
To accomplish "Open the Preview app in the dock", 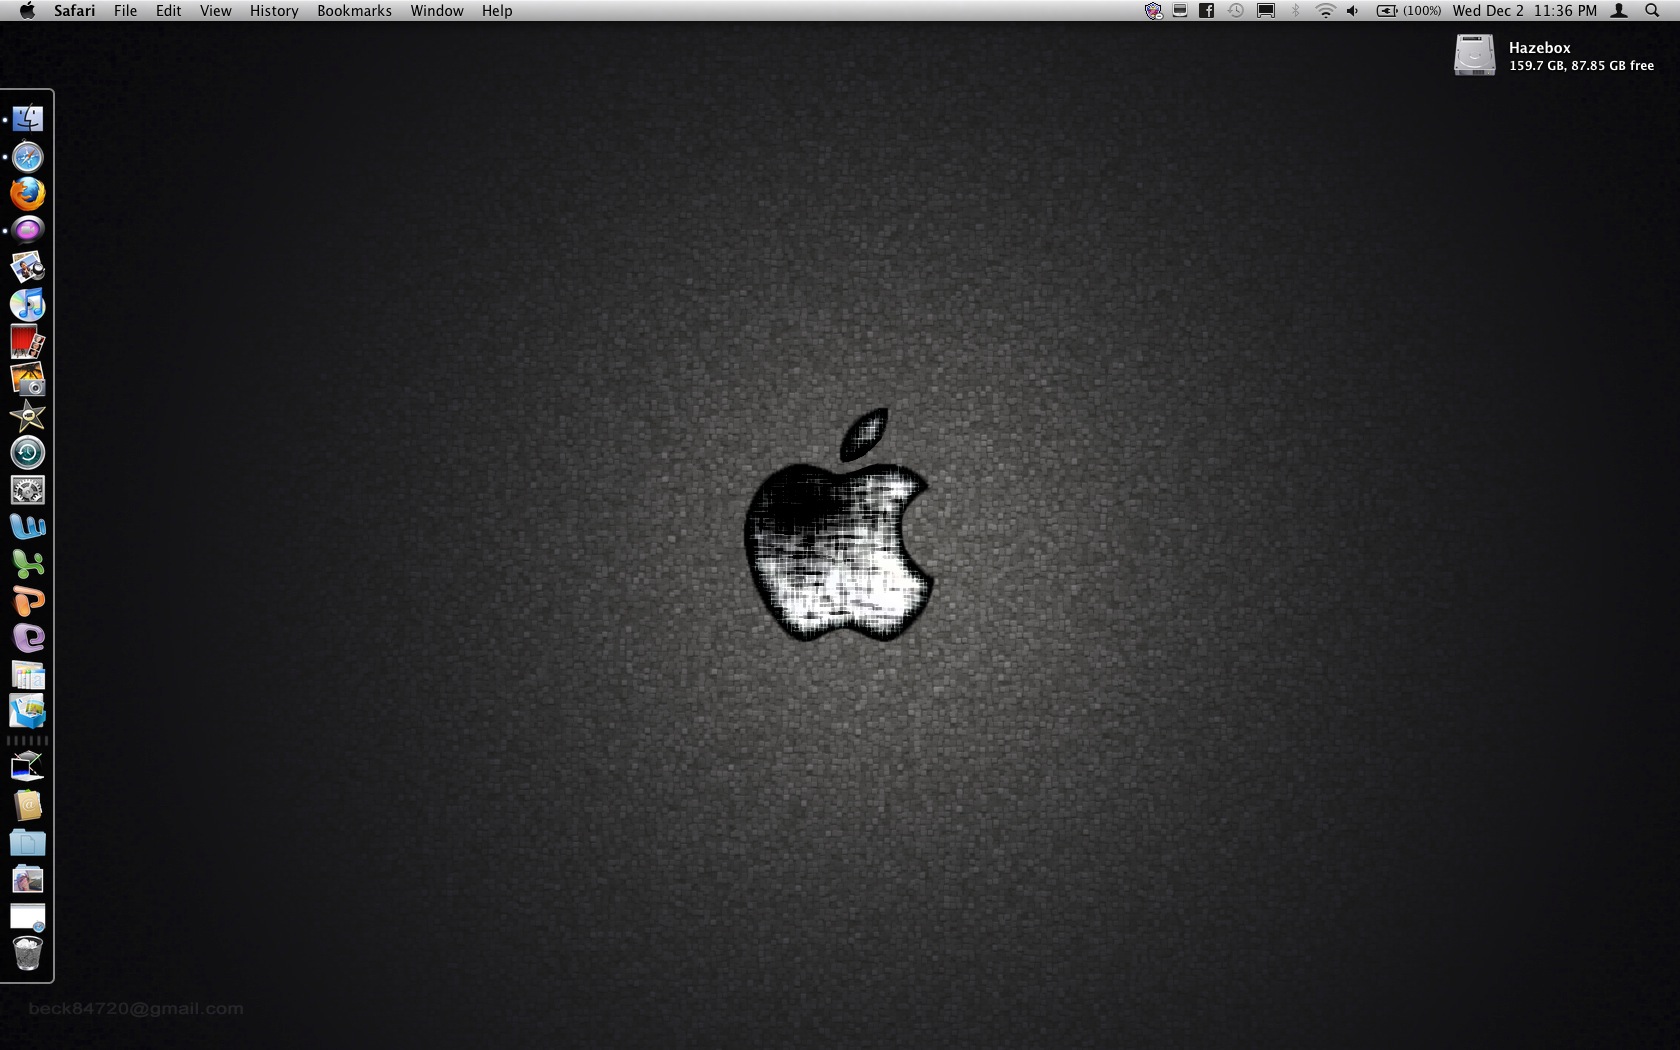I will [28, 267].
